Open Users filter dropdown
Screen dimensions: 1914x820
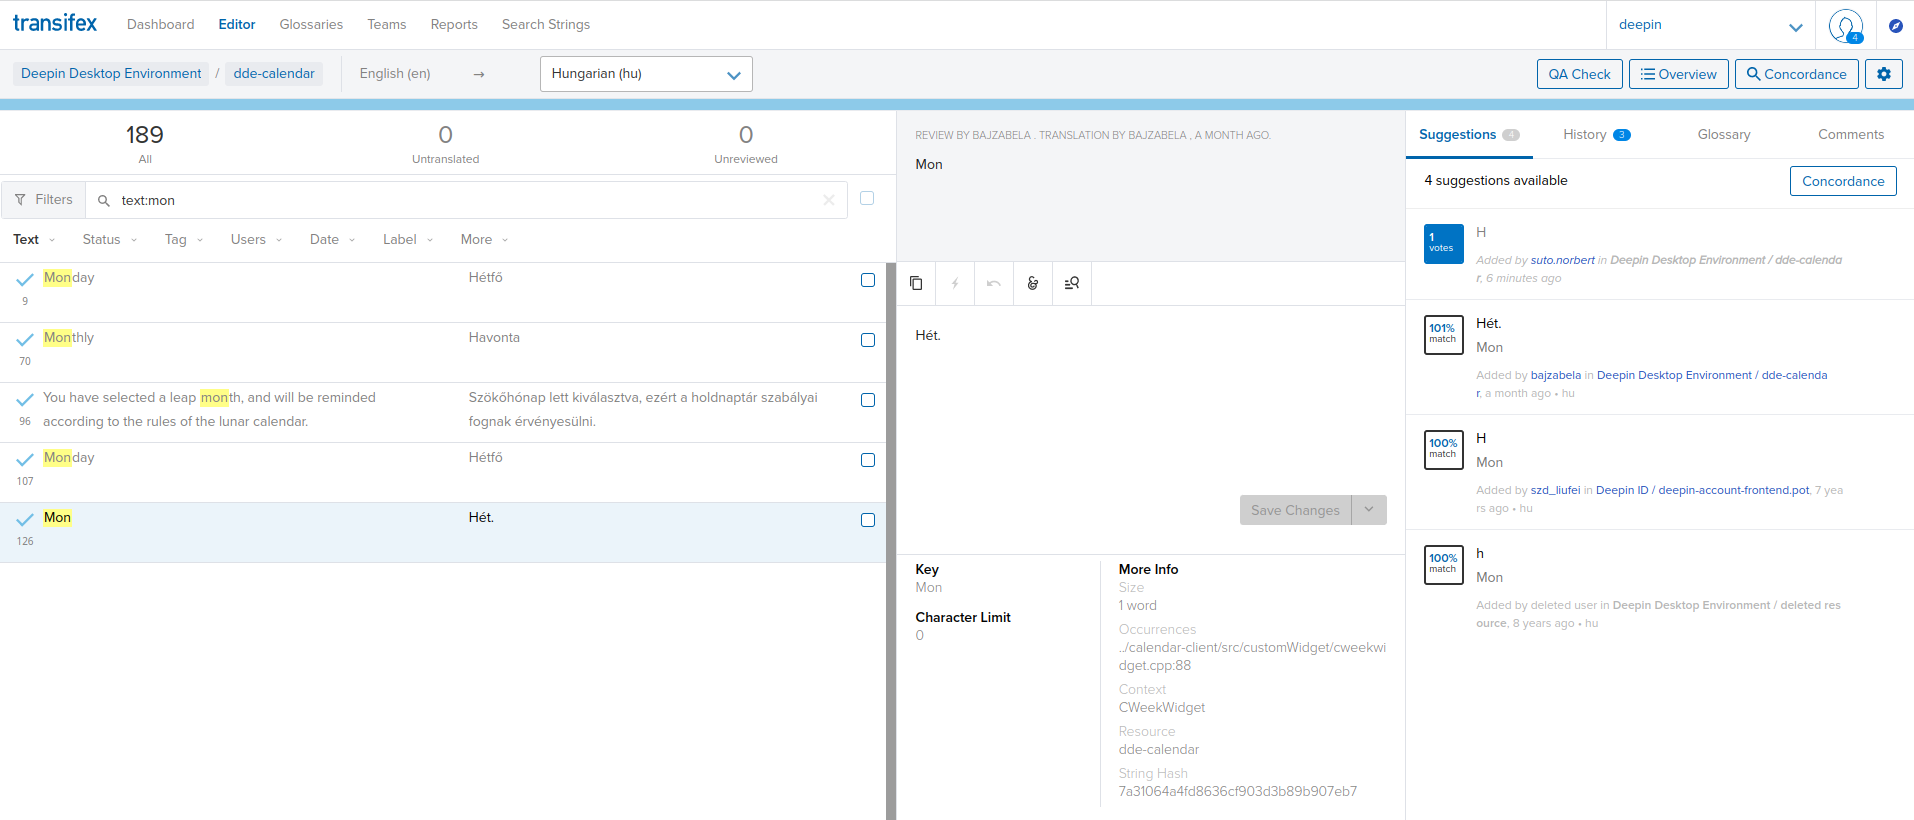(x=256, y=240)
